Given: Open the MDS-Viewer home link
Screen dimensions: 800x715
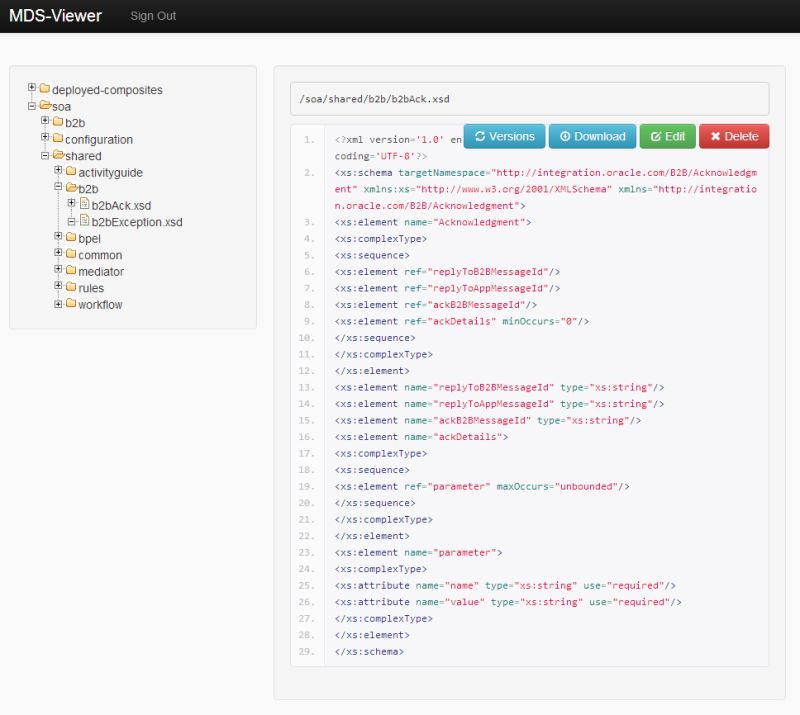Looking at the screenshot, I should tap(55, 16).
